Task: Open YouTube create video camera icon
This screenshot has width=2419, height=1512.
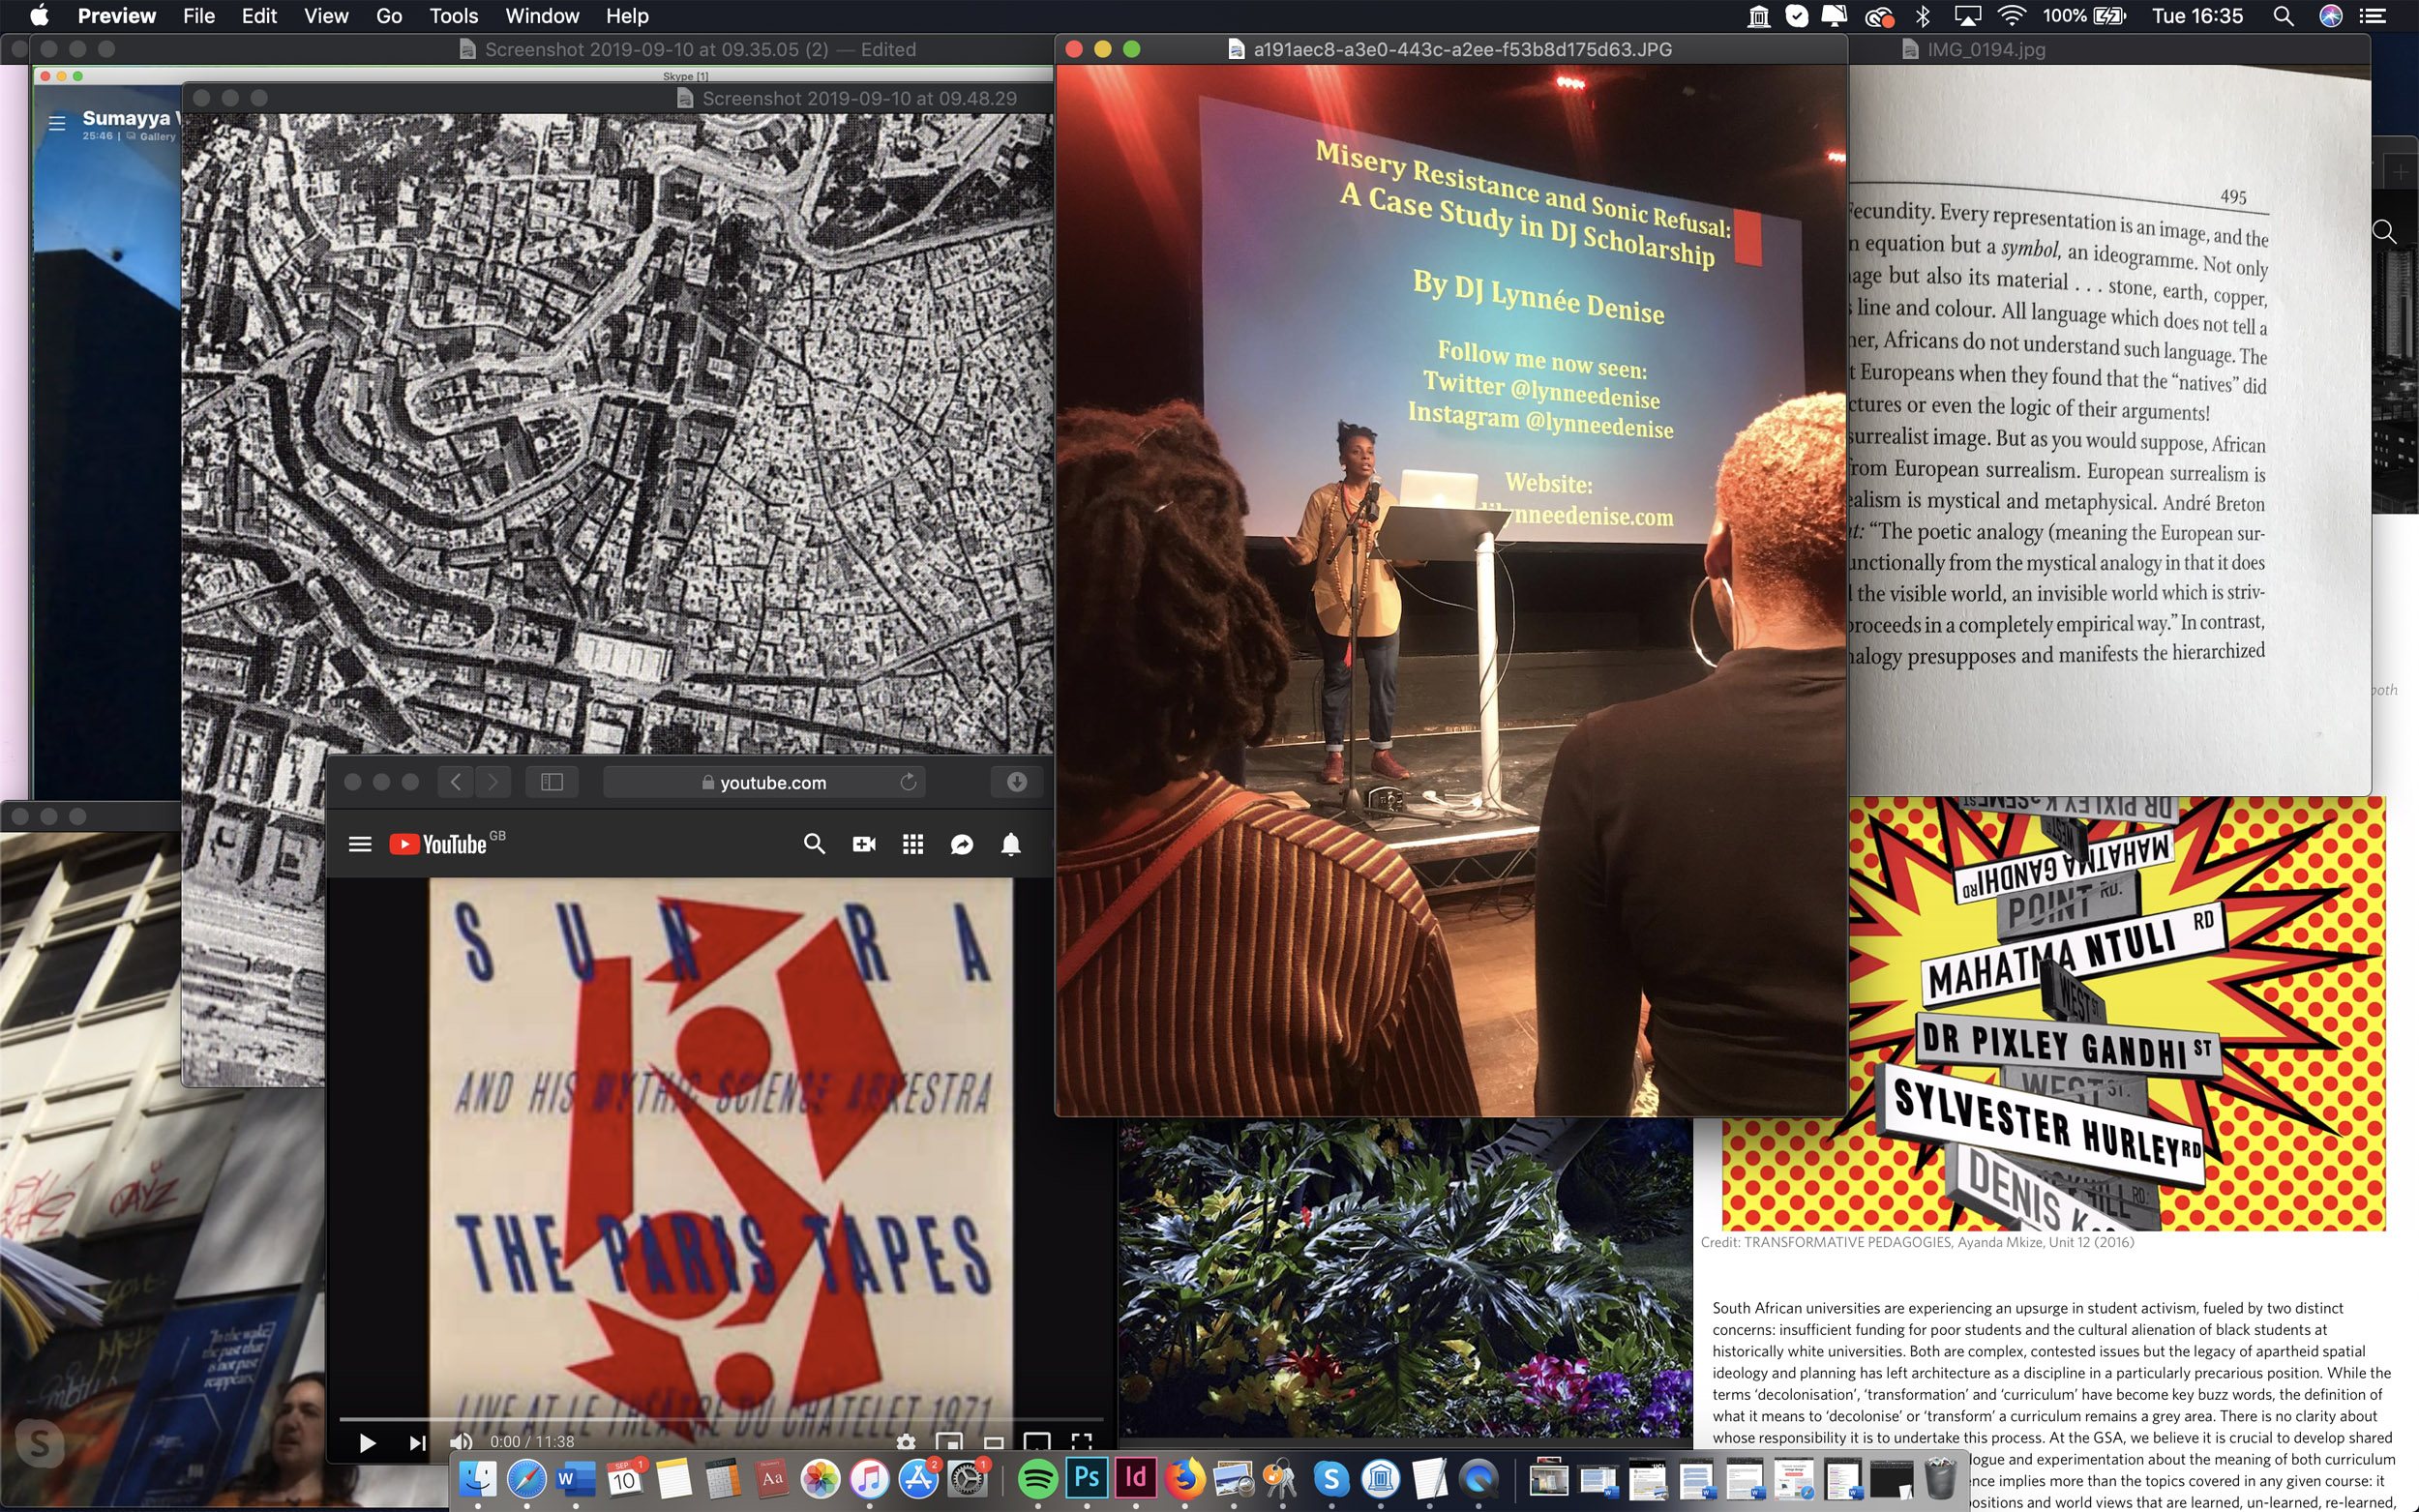Action: pyautogui.click(x=864, y=844)
